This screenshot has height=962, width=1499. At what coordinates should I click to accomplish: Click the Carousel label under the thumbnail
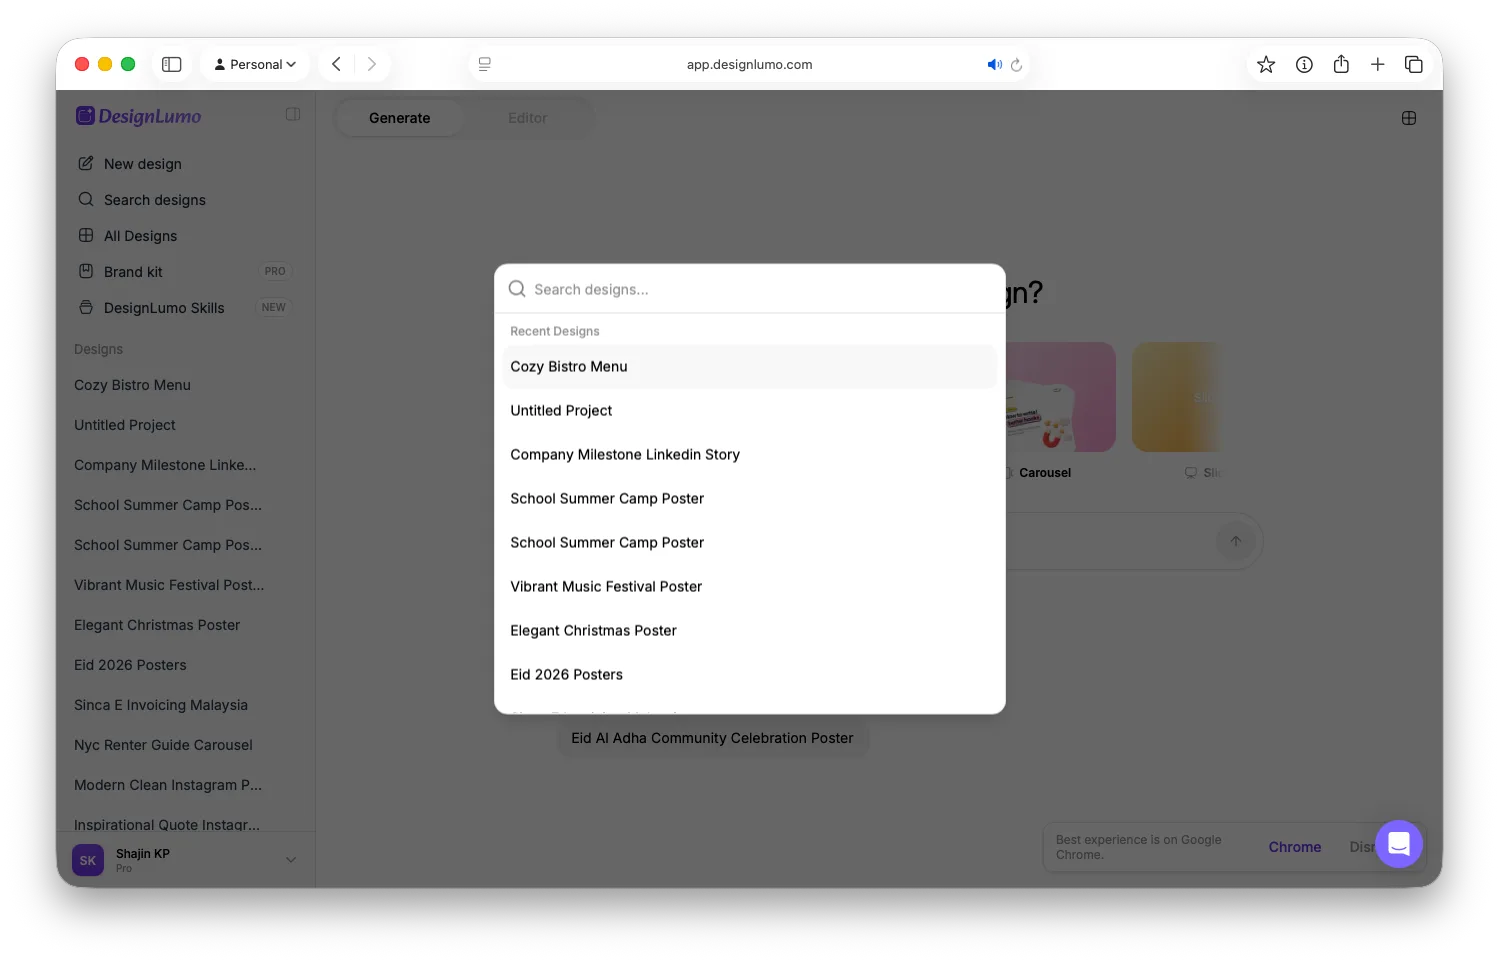click(1045, 473)
